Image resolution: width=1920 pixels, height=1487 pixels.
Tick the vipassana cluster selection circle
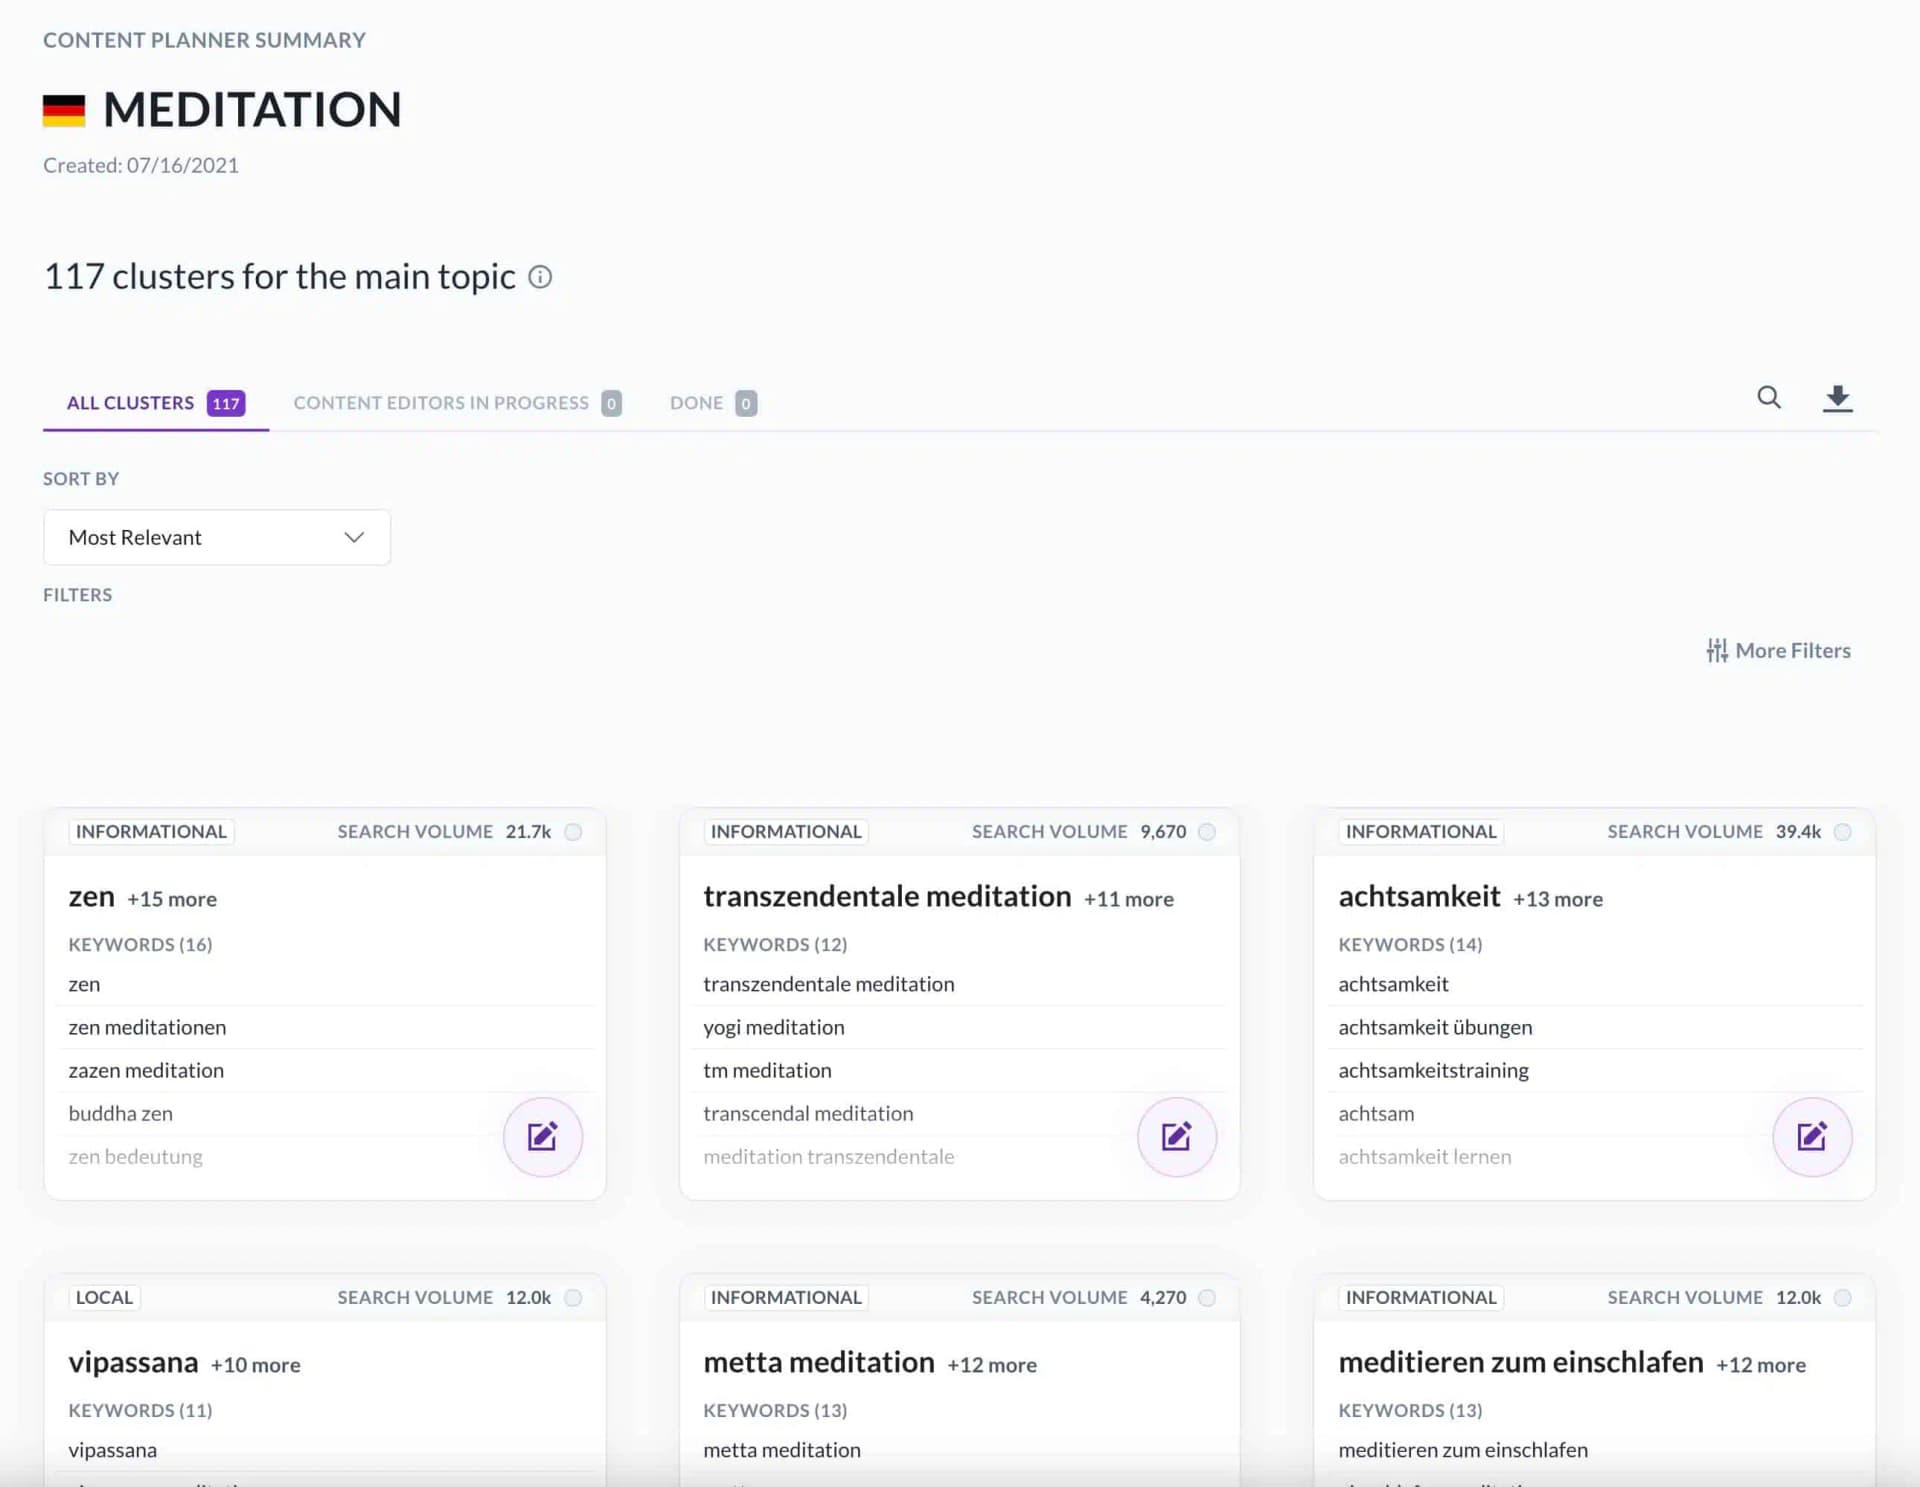click(574, 1297)
